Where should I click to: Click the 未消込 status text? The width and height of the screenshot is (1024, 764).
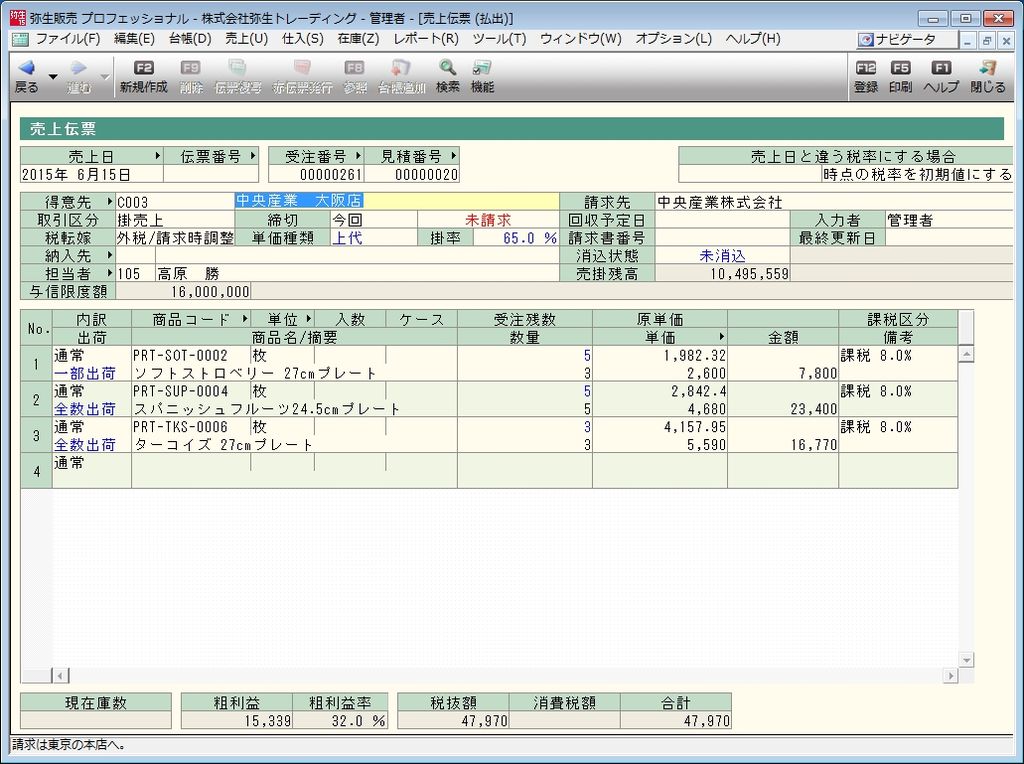click(x=722, y=256)
